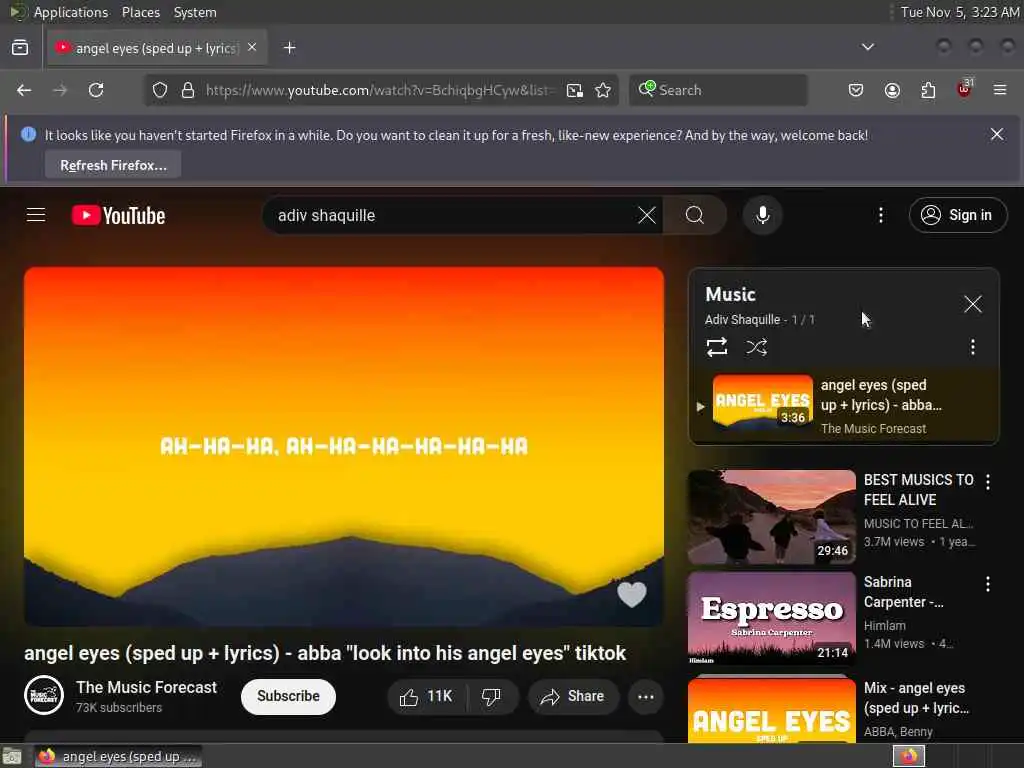Play BEST MUSICS TO FEEL ALIVE thumbnail

point(772,517)
